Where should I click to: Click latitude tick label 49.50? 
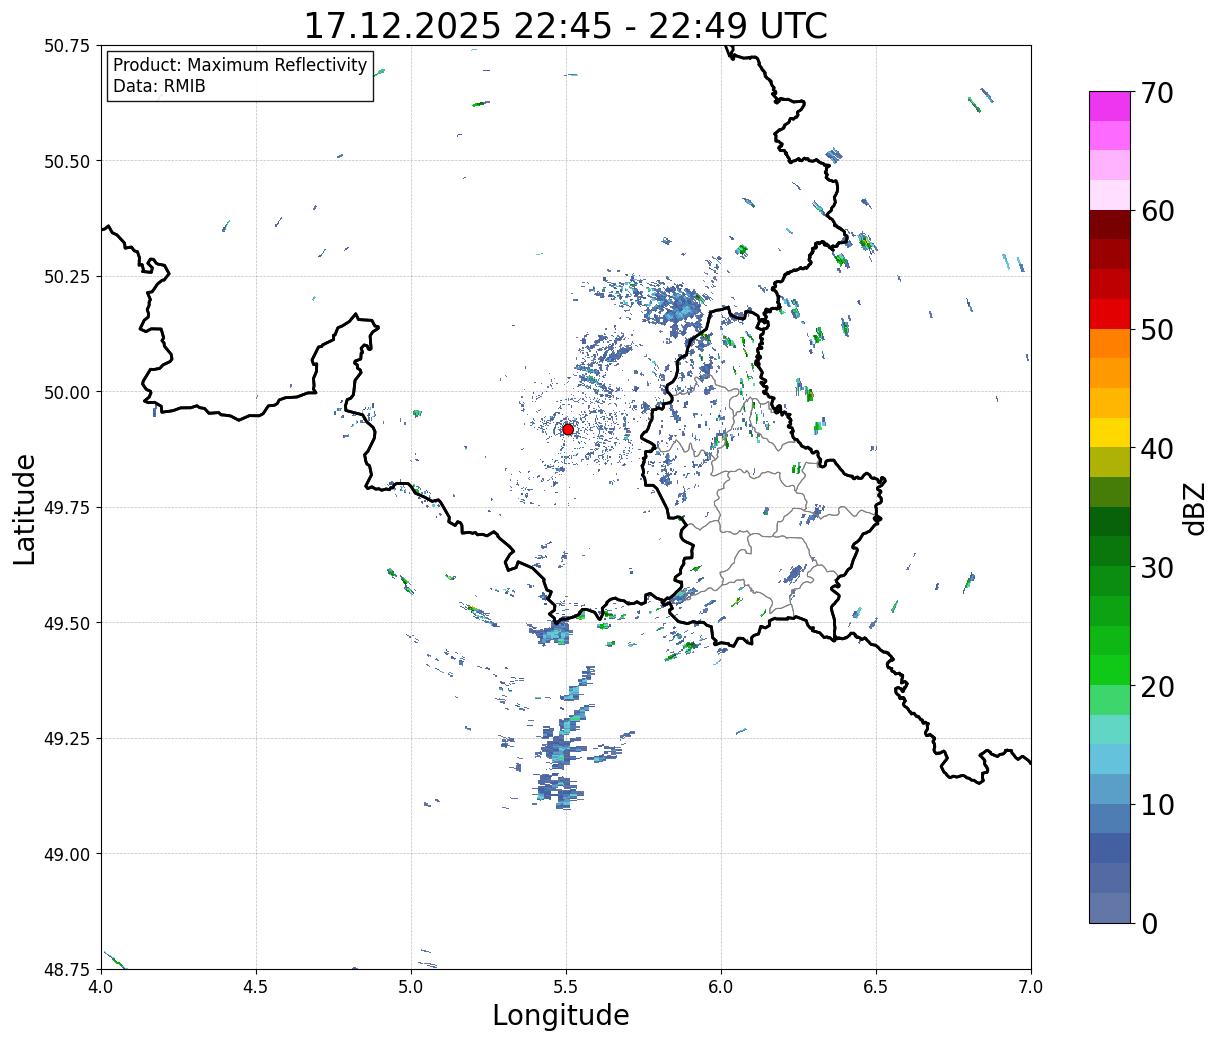pos(67,623)
